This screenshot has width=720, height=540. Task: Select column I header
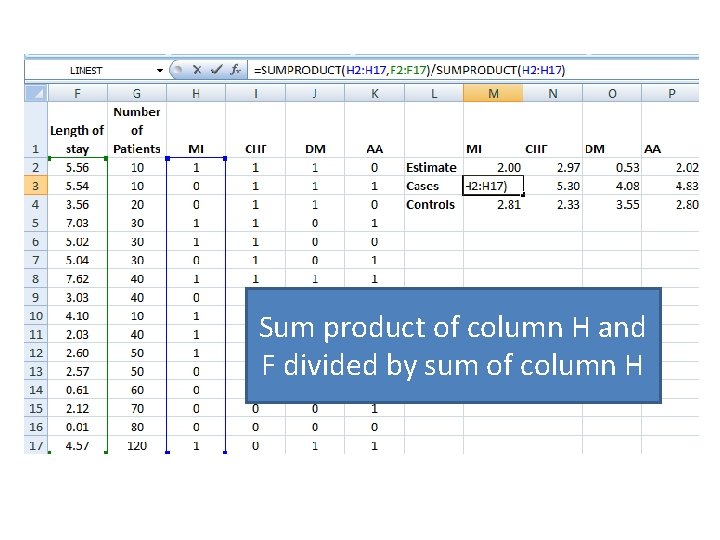[x=255, y=93]
